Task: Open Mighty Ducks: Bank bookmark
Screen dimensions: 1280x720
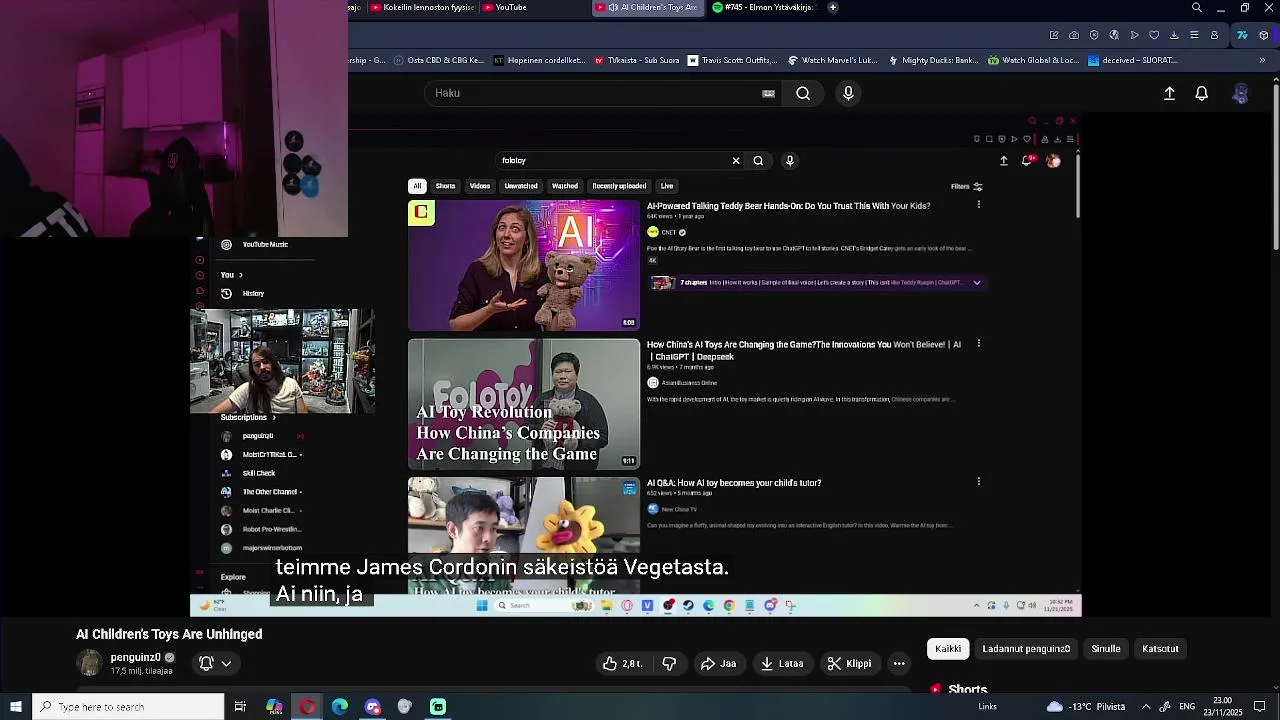Action: 933,60
